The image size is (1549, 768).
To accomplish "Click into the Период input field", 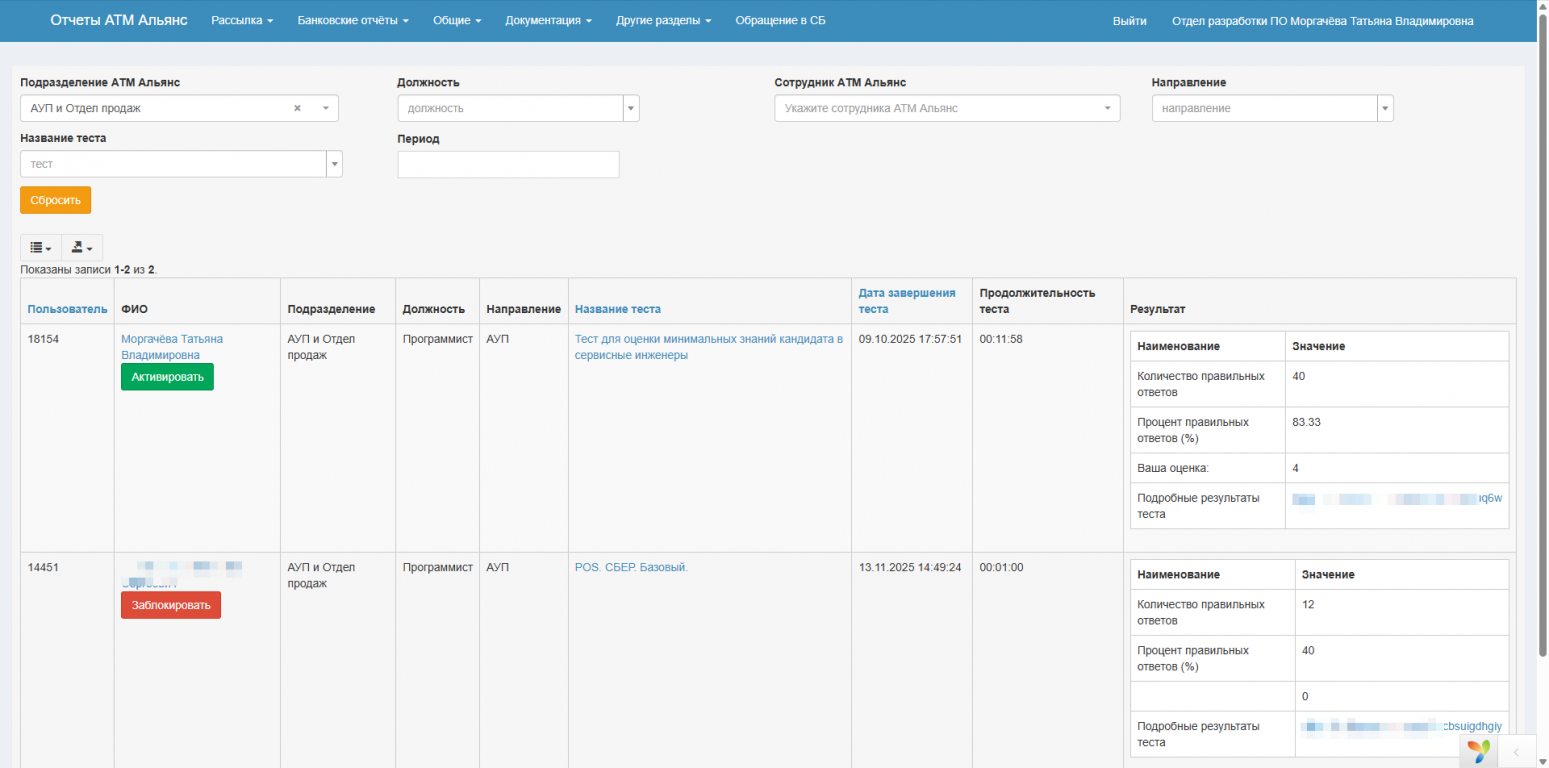I will pos(508,164).
